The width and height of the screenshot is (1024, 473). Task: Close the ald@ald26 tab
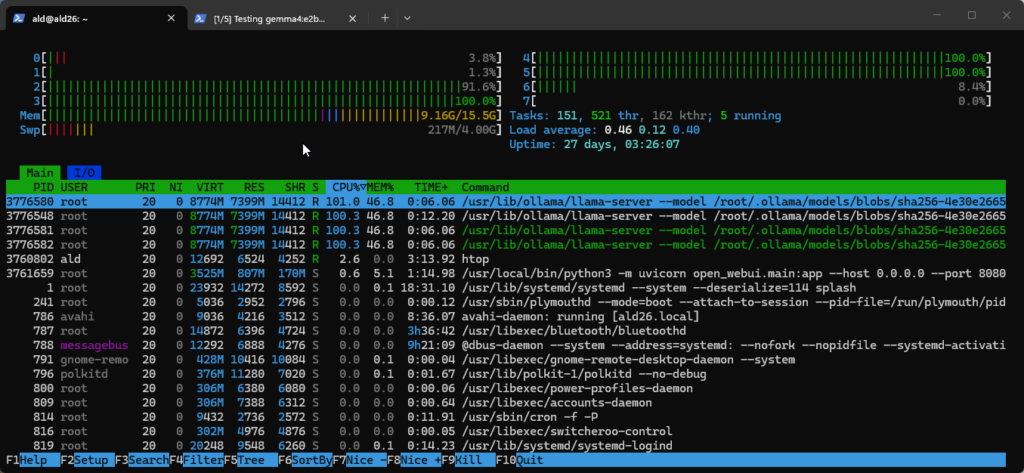[x=171, y=18]
